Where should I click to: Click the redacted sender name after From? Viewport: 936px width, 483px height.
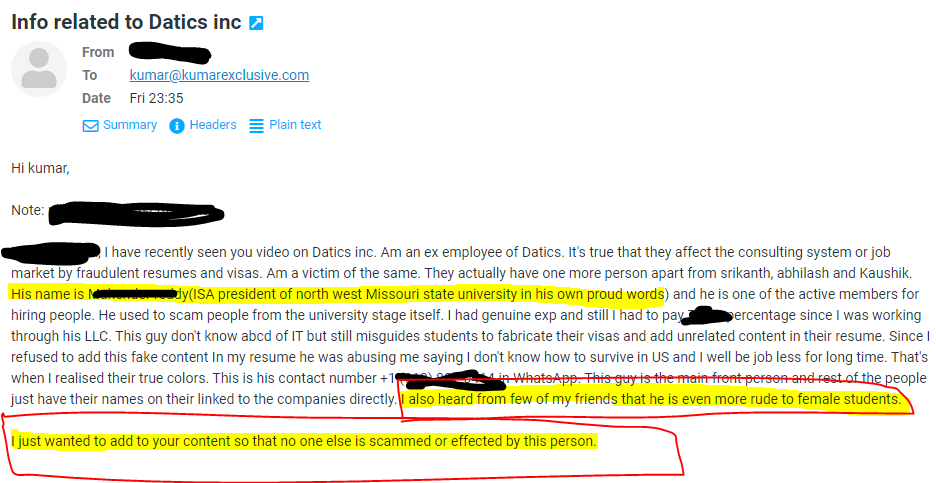[170, 53]
